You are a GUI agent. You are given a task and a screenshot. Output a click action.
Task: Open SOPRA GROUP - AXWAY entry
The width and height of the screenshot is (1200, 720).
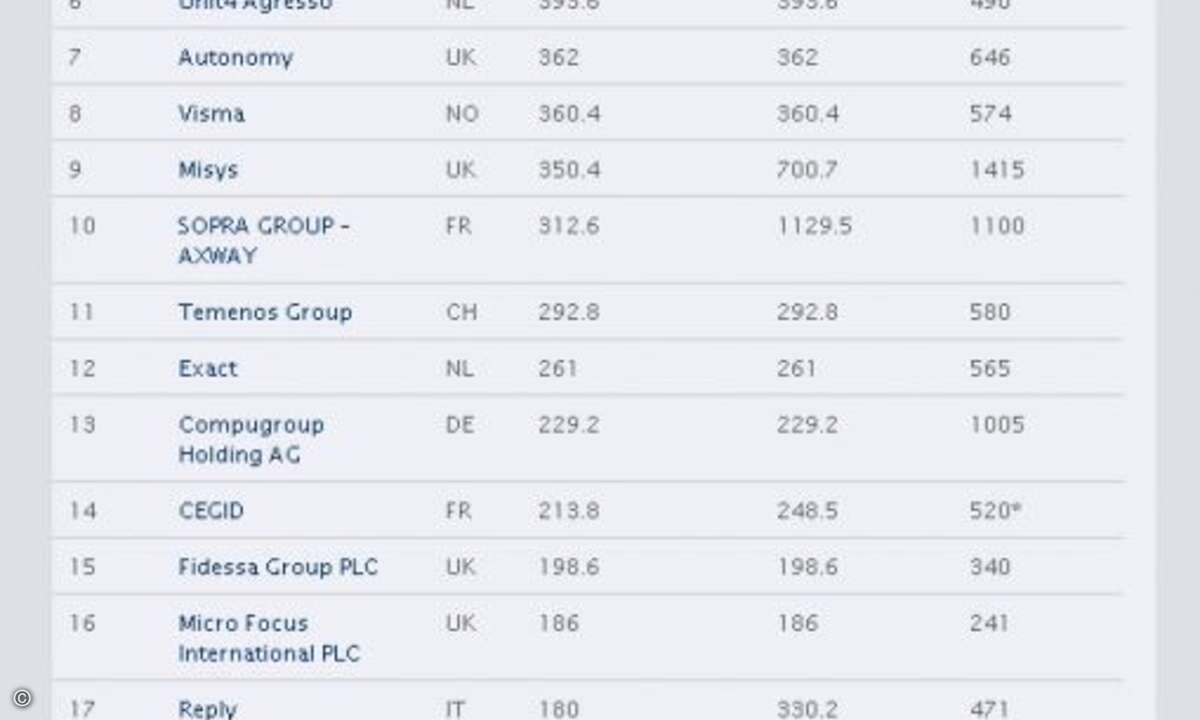coord(264,241)
